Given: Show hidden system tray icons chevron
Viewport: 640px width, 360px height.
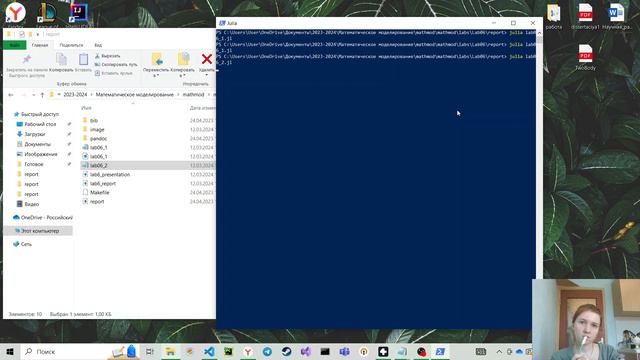Looking at the screenshot, I should (499, 351).
